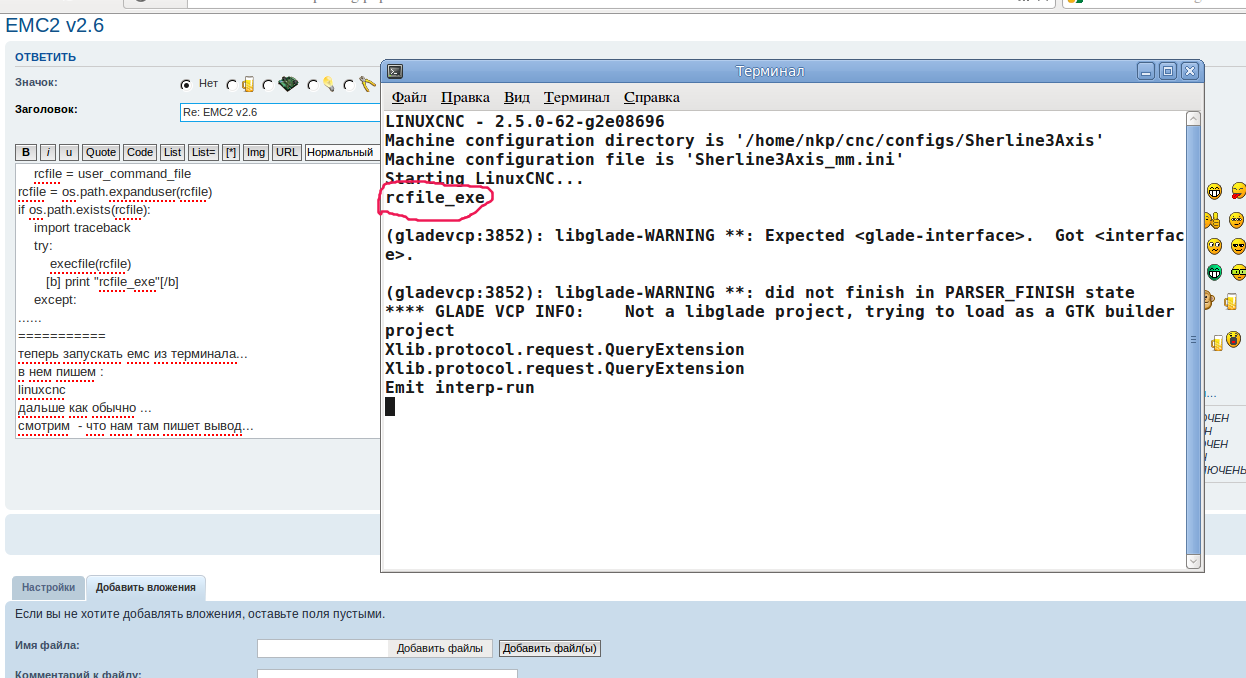The image size is (1246, 678).
Task: Insert the green grinning smiley
Action: 1215,271
